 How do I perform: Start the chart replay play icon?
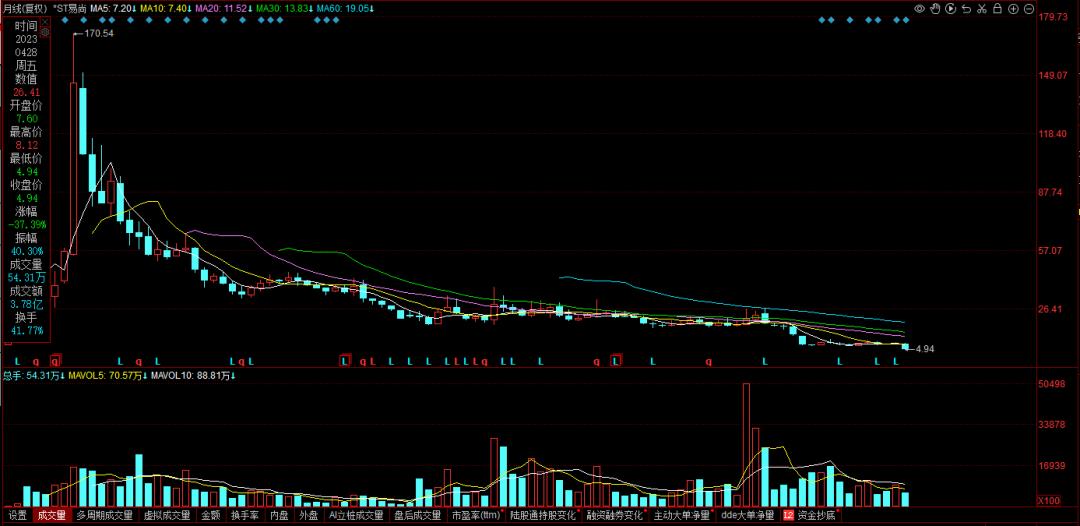951,9
